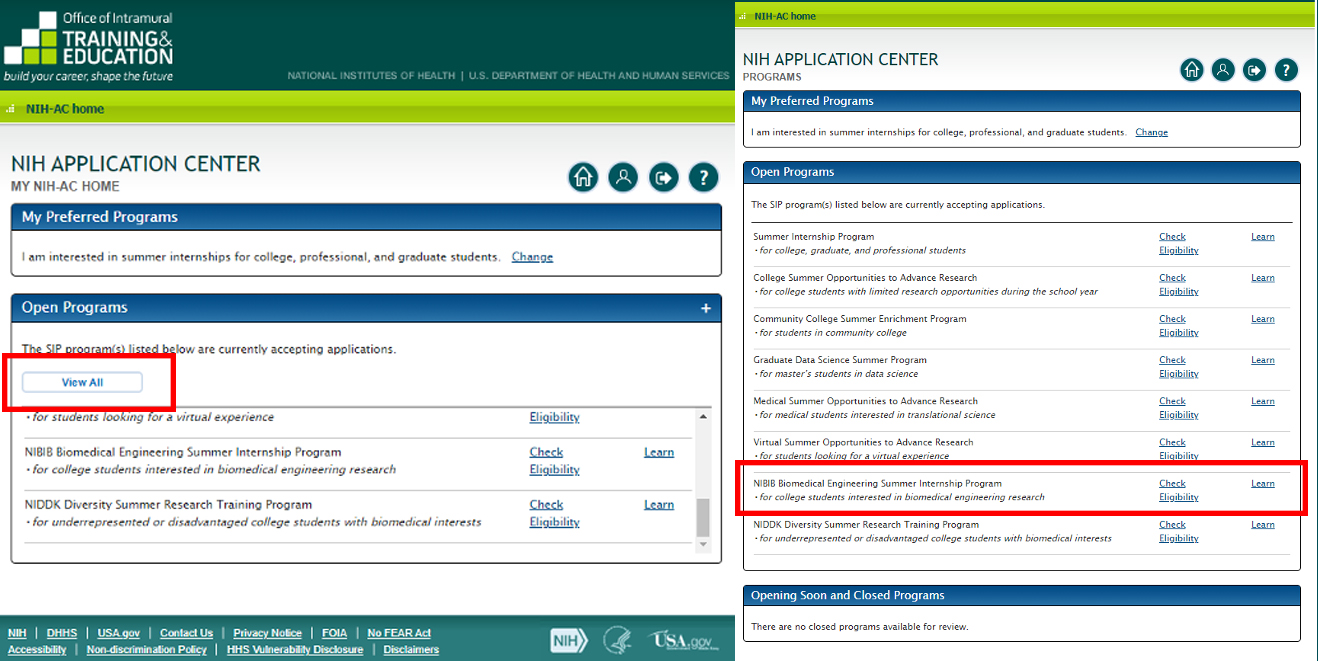Open the profile icon on the PROGRAMS page
The image size is (1318, 661).
[x=1223, y=69]
